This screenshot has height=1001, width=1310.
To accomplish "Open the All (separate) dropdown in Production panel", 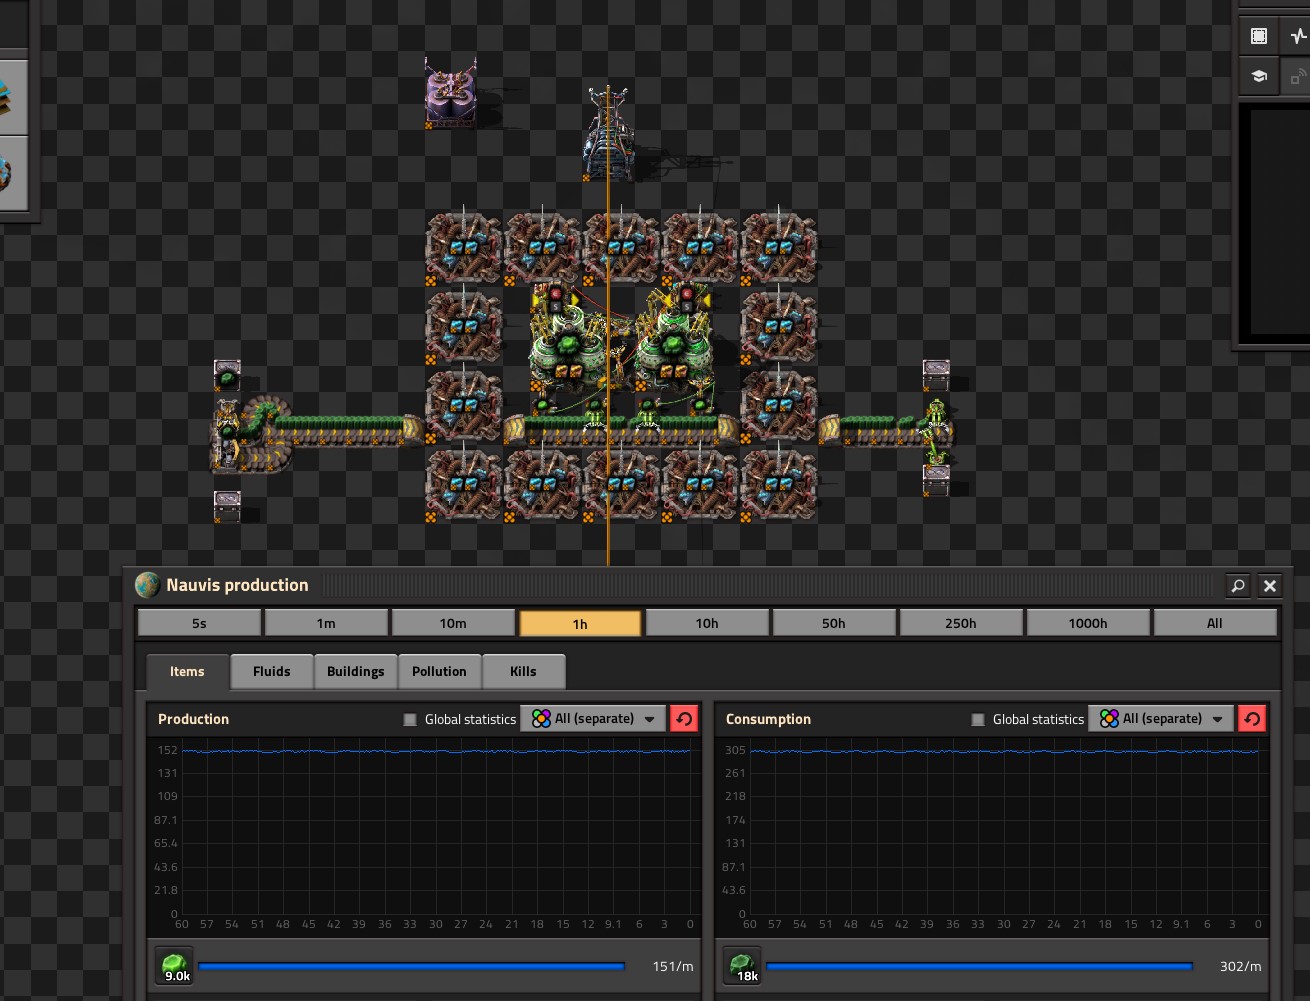I will click(593, 718).
